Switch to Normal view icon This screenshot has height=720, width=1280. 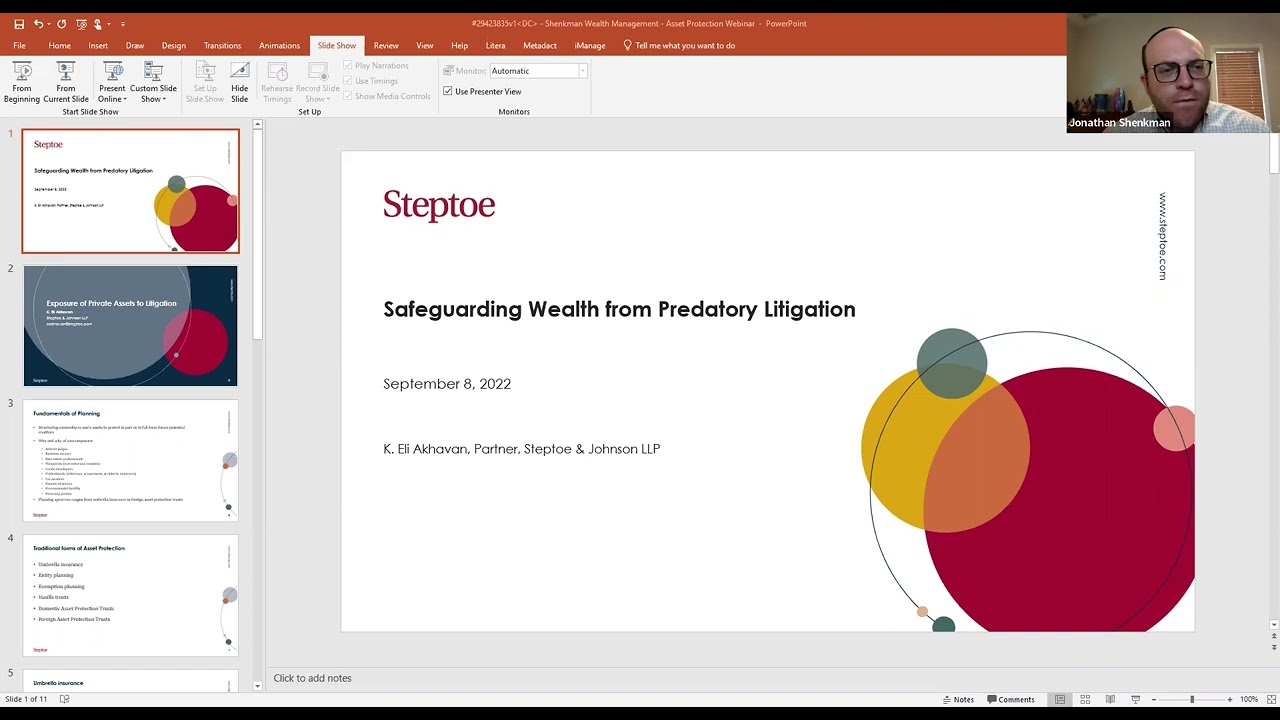click(x=1060, y=699)
